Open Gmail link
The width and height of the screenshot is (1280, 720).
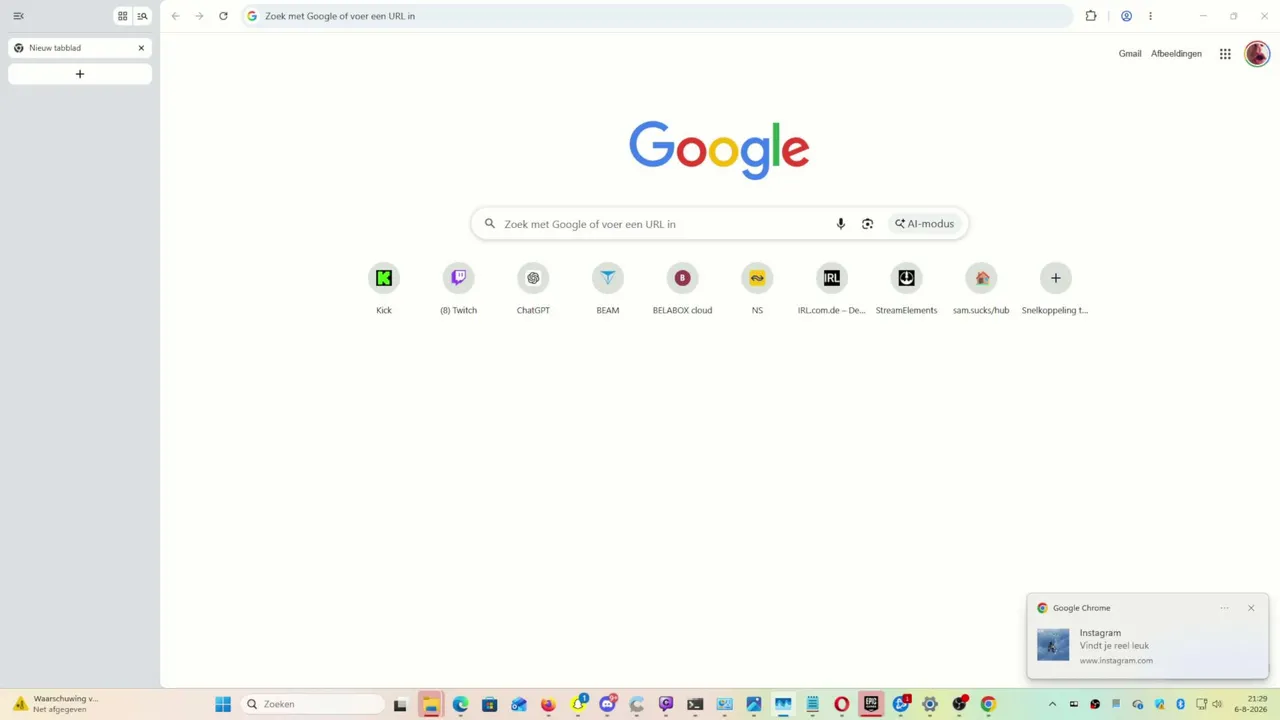[1130, 54]
